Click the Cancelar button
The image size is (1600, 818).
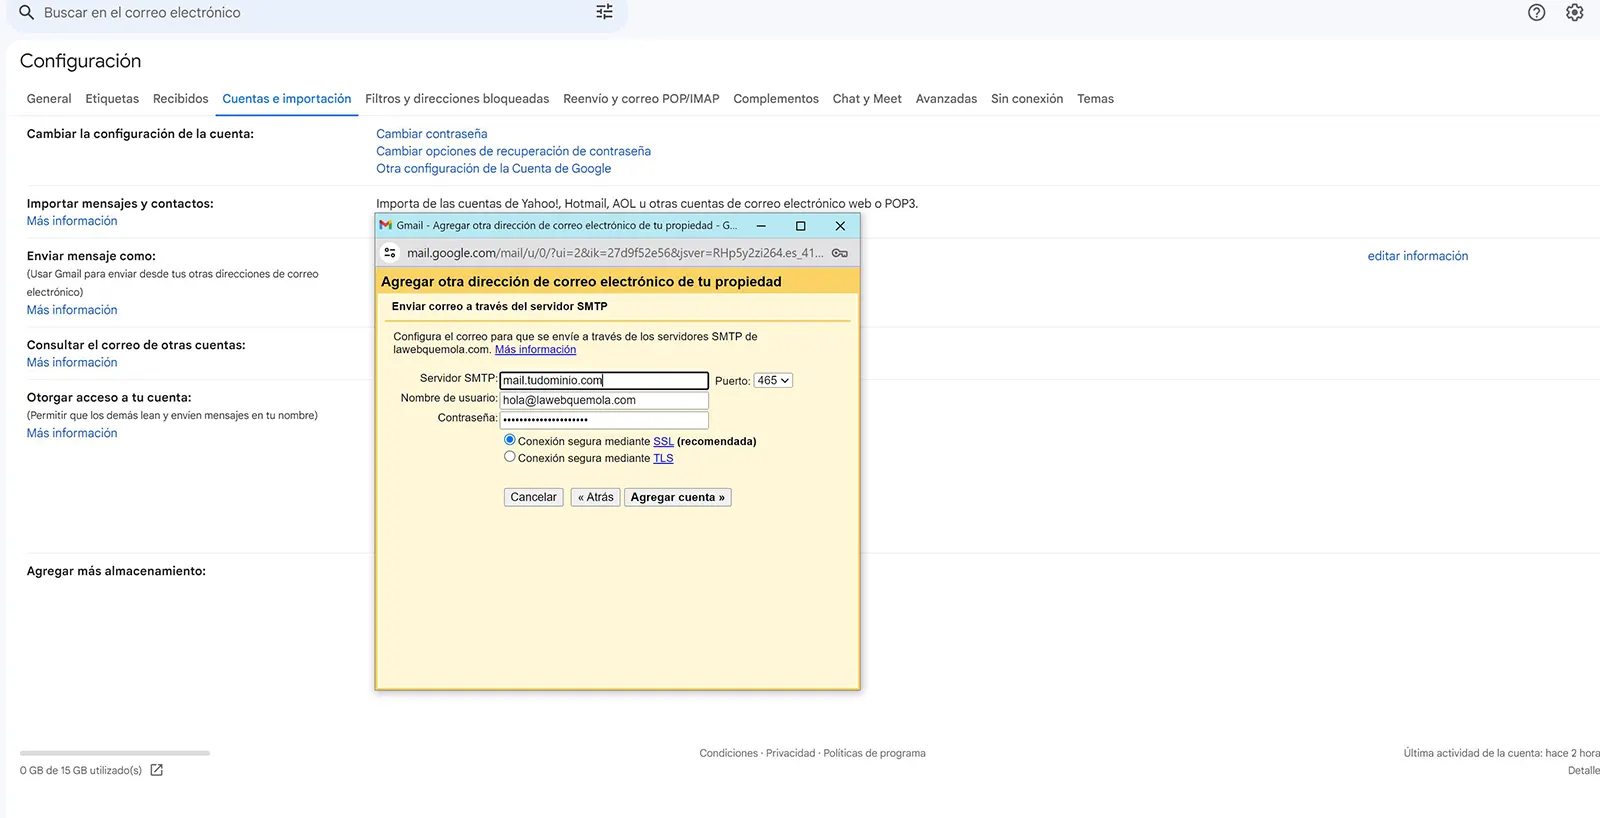coord(533,497)
